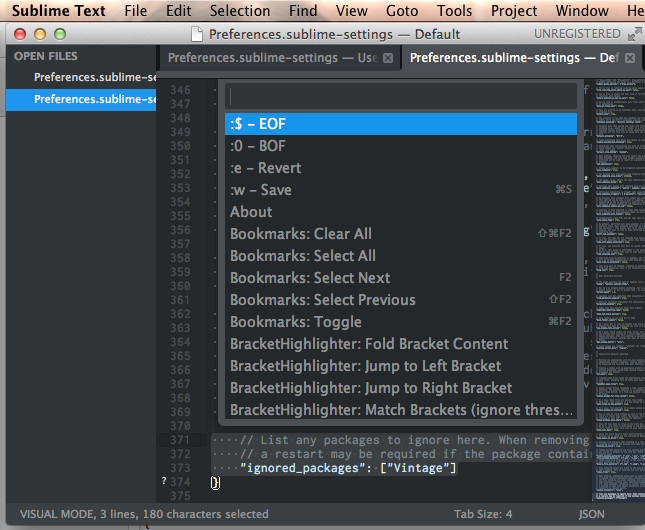Select the ':$ – EOF' command
Screen dimensions: 645x530
click(x=401, y=124)
